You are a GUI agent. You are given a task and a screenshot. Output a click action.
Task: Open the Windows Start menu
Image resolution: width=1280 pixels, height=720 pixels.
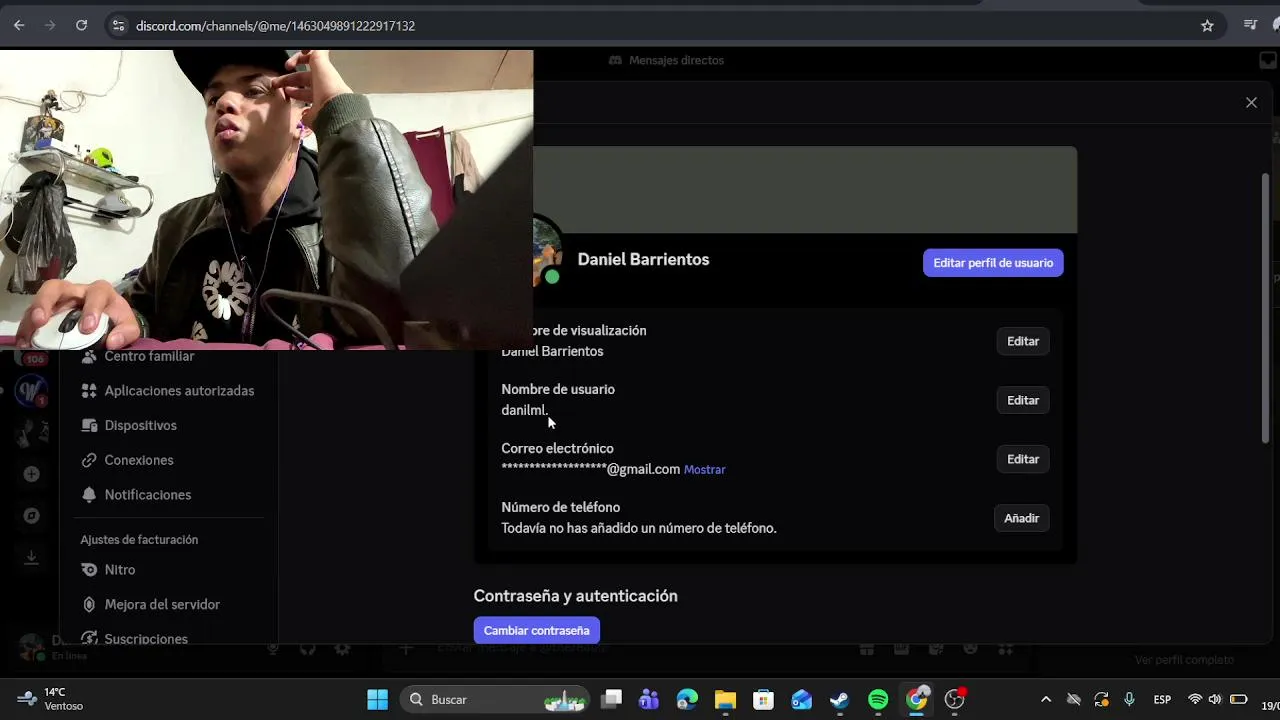click(x=377, y=700)
